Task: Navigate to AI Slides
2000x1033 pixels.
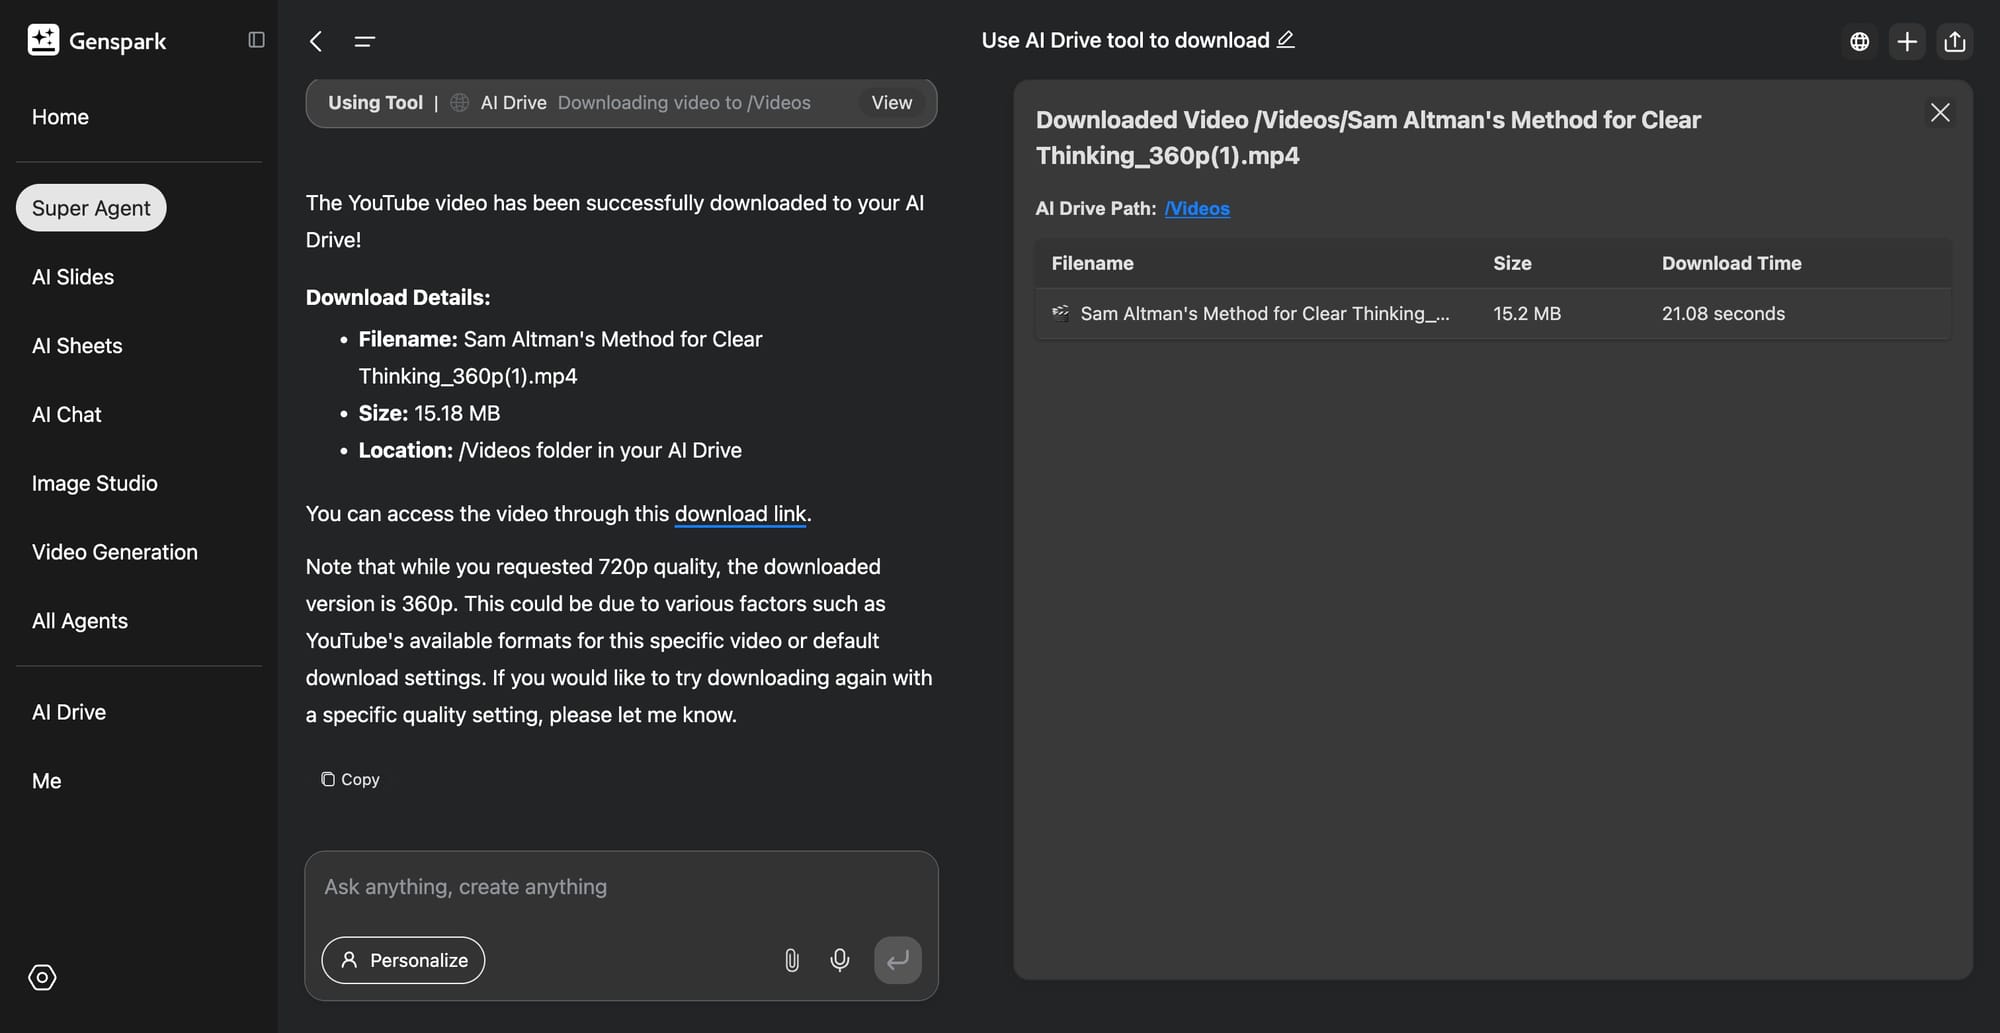Action: tap(73, 277)
